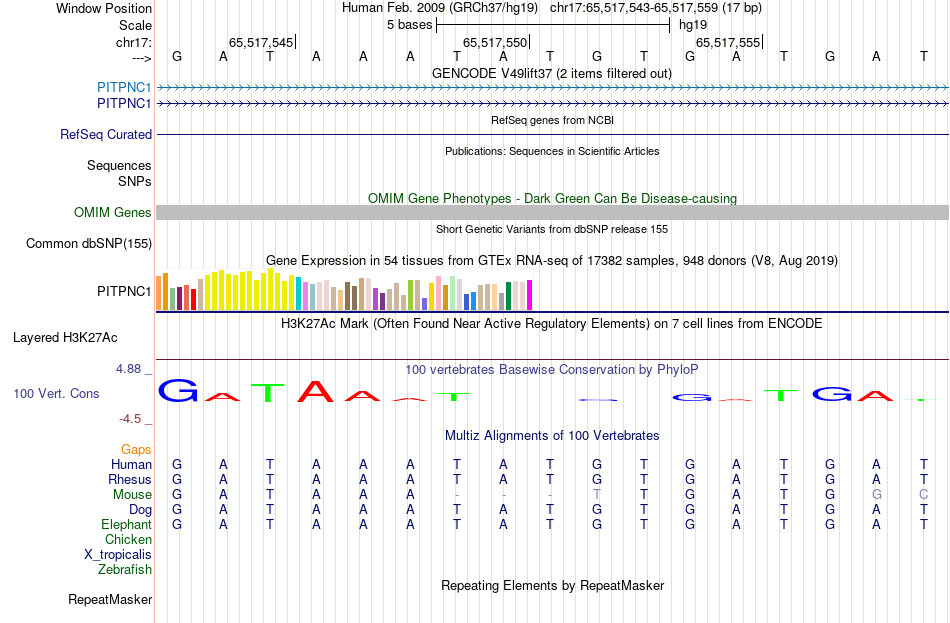Click the light-blue PITPNC1 transcript label

click(x=124, y=87)
